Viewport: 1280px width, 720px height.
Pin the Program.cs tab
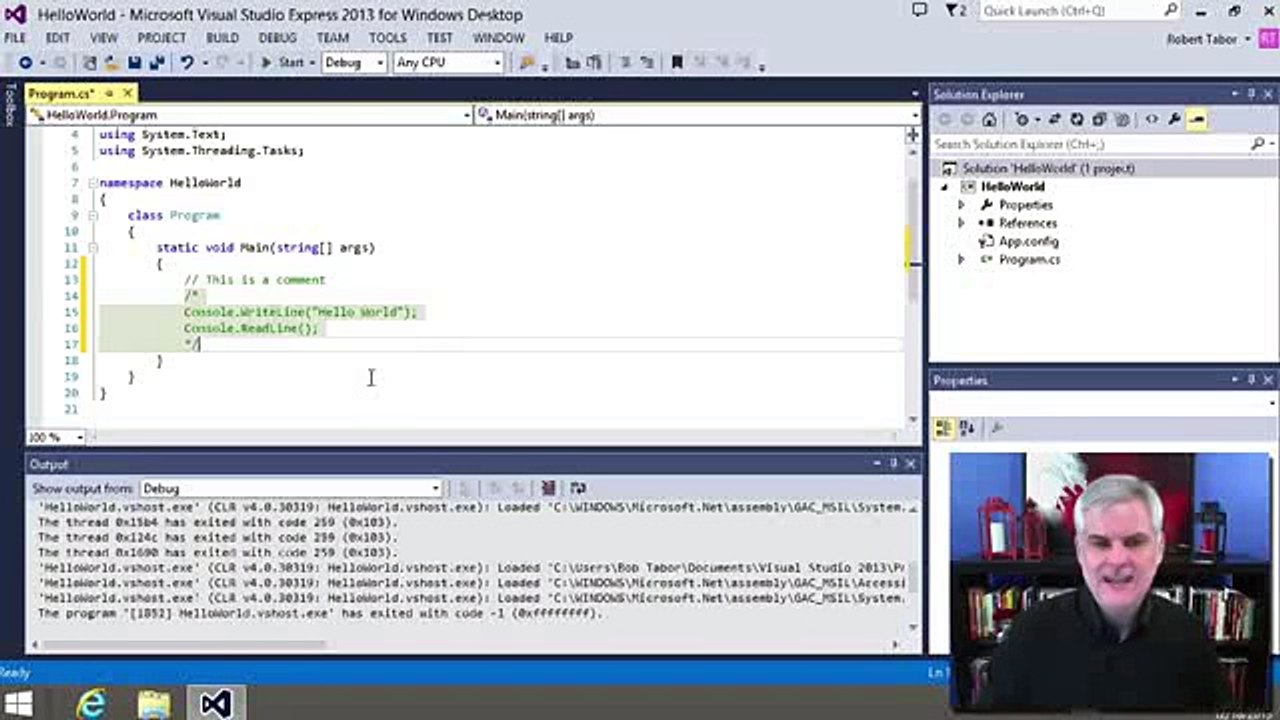[x=107, y=93]
